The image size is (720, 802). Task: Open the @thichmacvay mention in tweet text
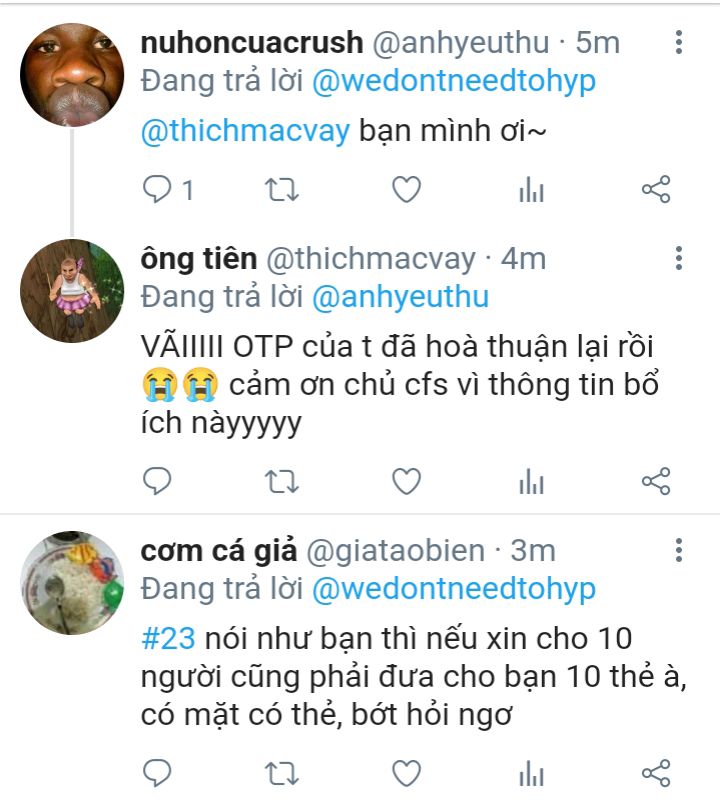(x=245, y=131)
